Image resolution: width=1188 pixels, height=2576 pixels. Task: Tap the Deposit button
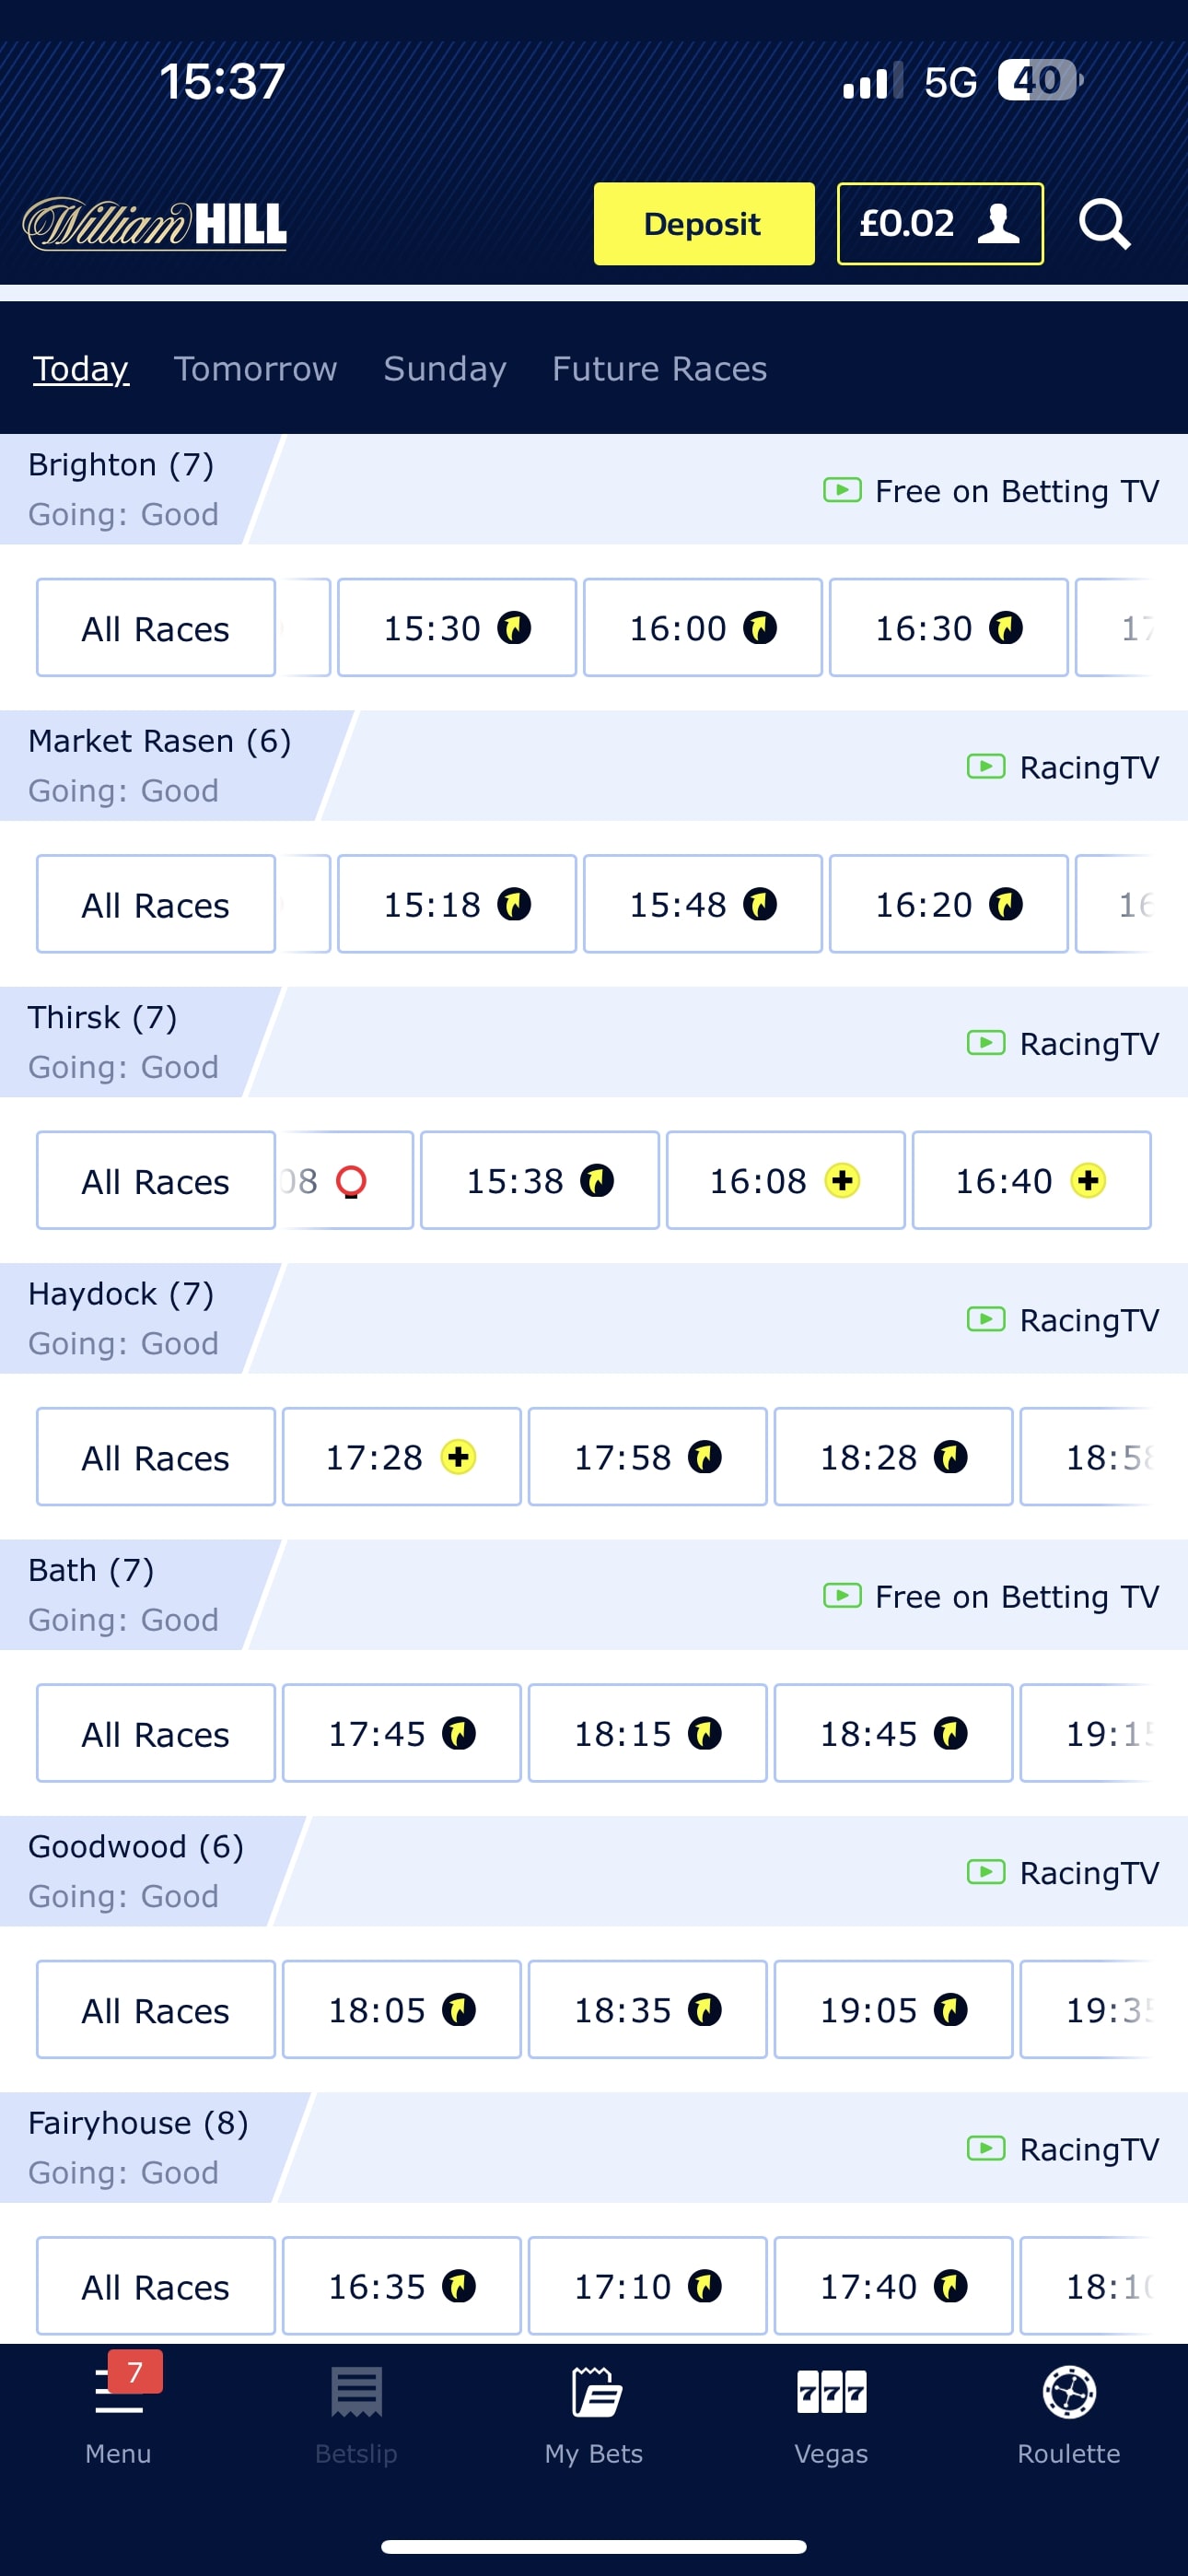[703, 223]
